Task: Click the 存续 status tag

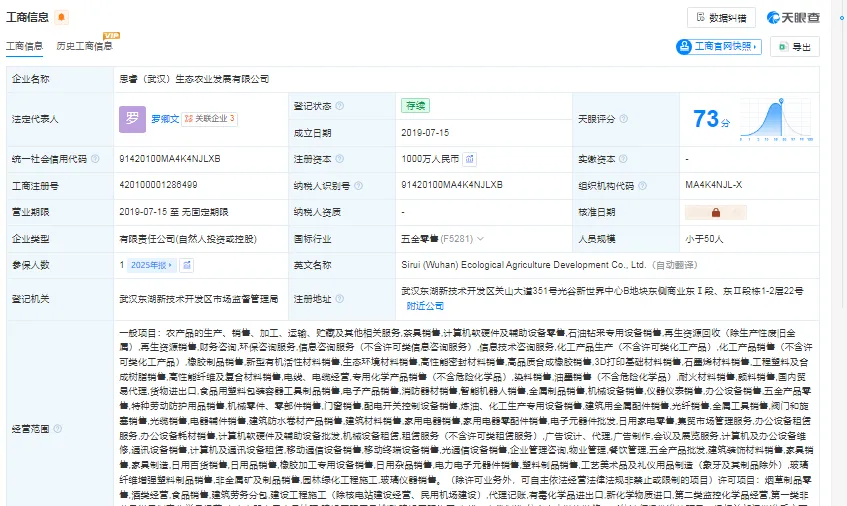Action: [x=415, y=106]
